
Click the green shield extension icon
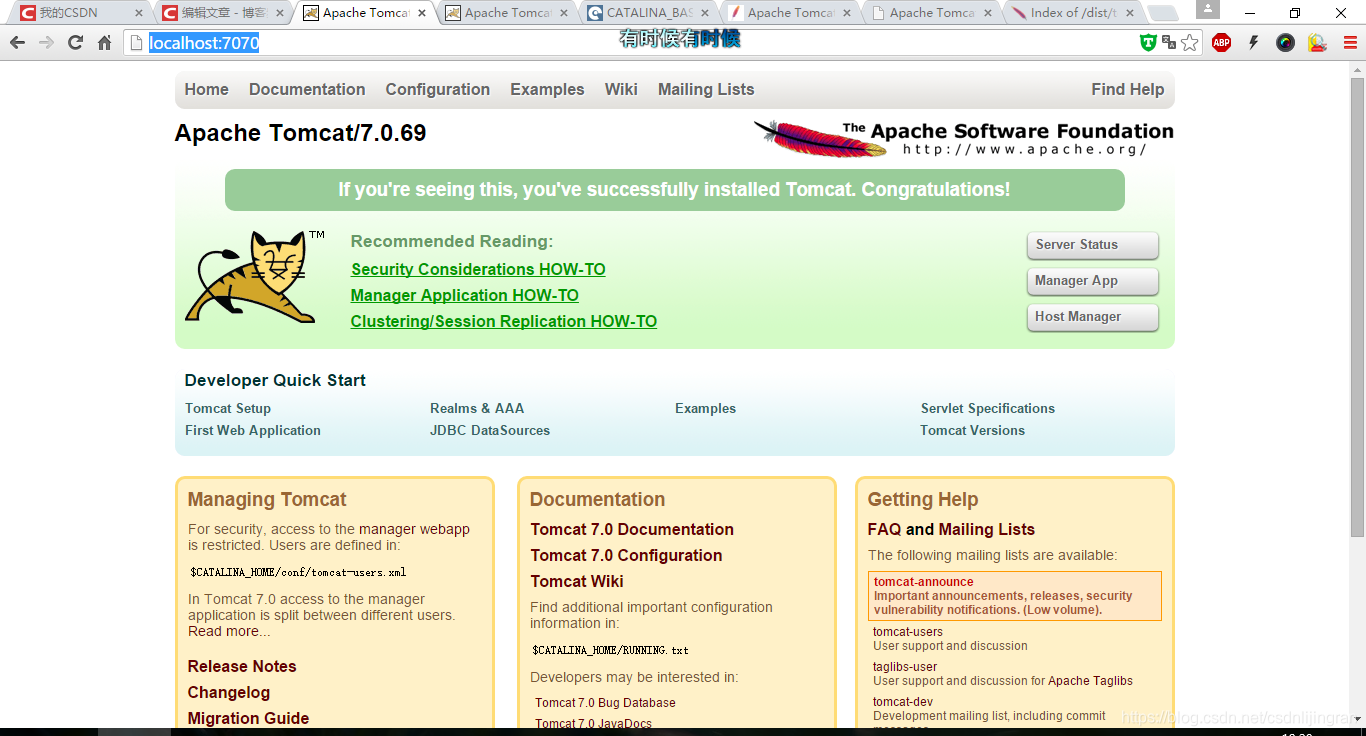click(x=1148, y=42)
